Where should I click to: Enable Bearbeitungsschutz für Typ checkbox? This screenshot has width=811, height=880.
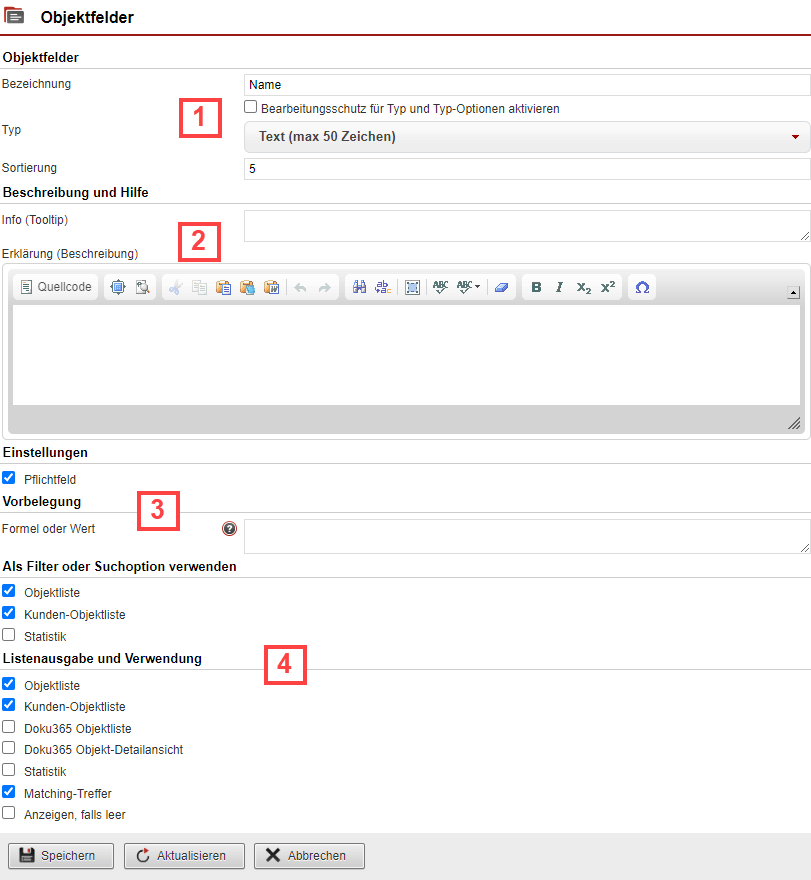(x=251, y=107)
